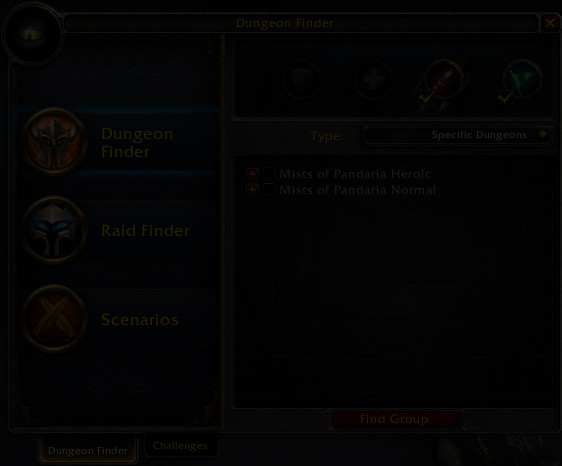Select the Mists of Pandaria Normal label

[357, 190]
